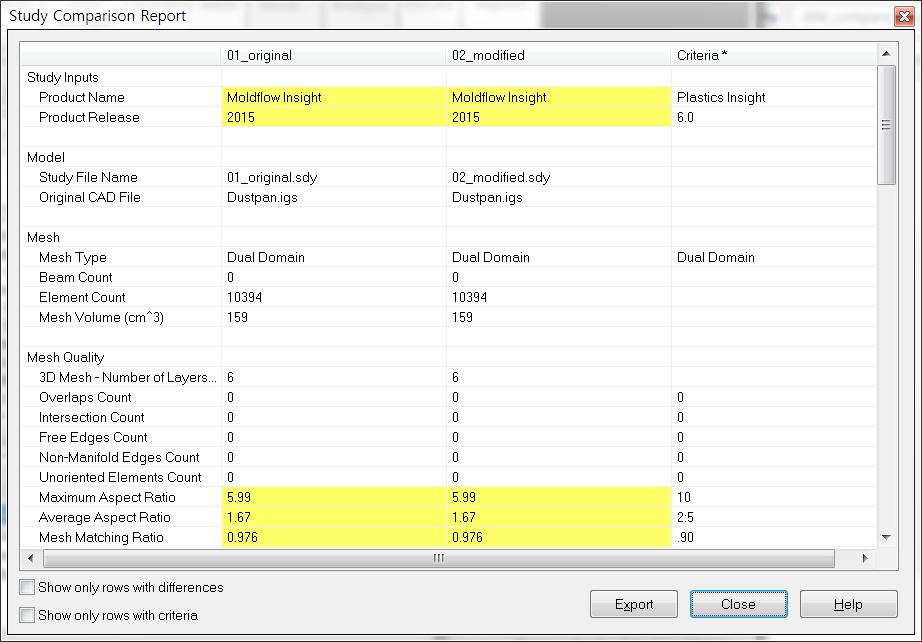The width and height of the screenshot is (922, 642).
Task: Click the Overlaps Count row label
Action: point(85,397)
